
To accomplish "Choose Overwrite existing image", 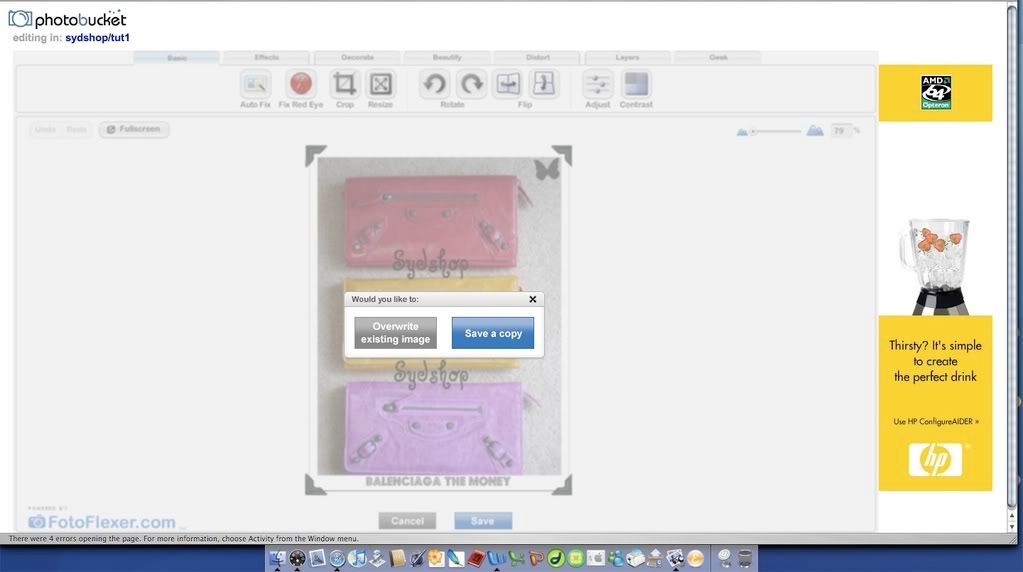I will point(395,333).
